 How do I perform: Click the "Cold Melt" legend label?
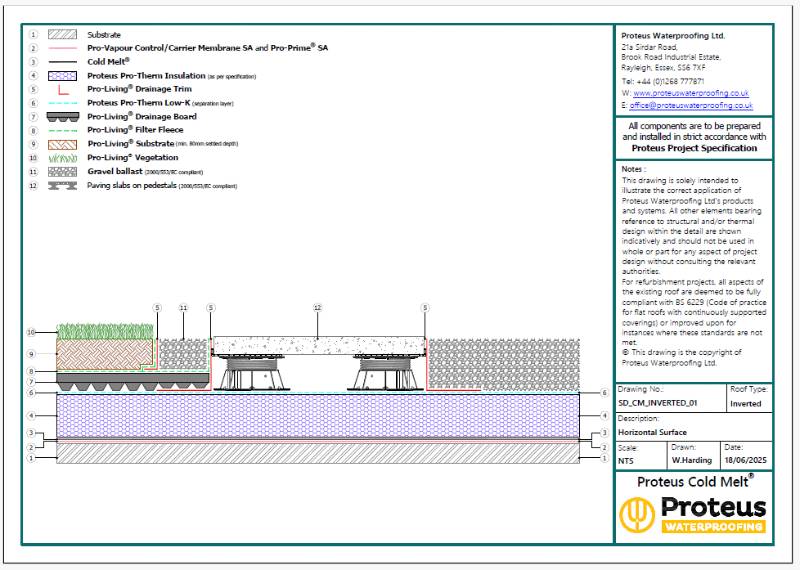click(108, 62)
